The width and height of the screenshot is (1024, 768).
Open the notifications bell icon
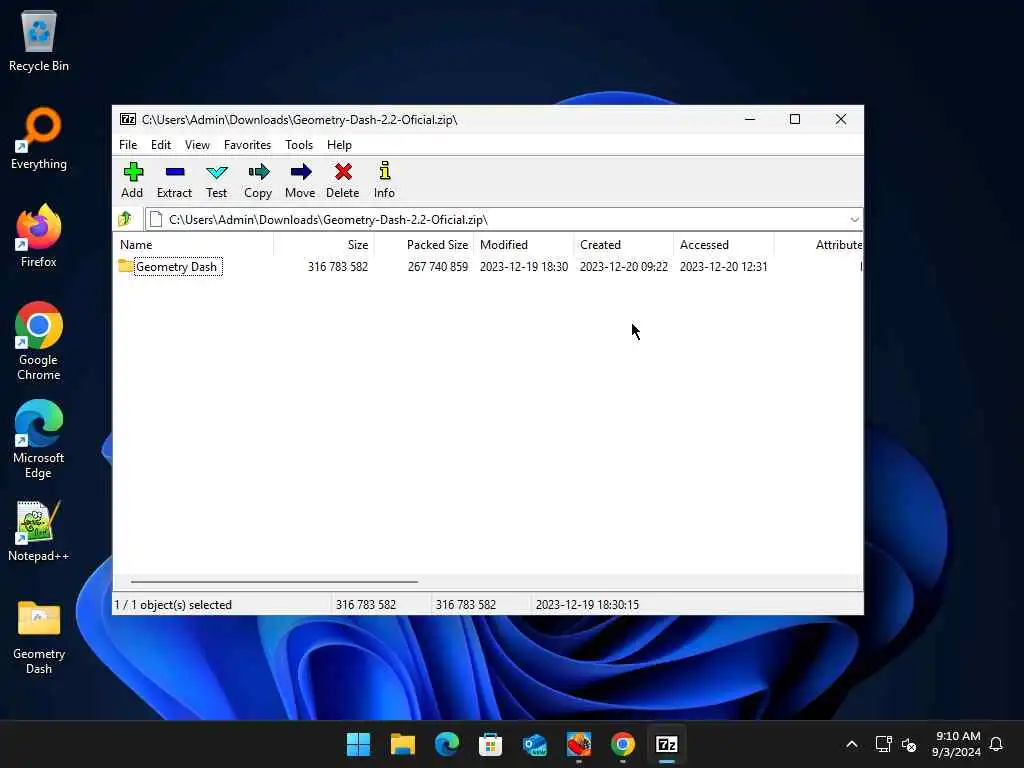996,744
